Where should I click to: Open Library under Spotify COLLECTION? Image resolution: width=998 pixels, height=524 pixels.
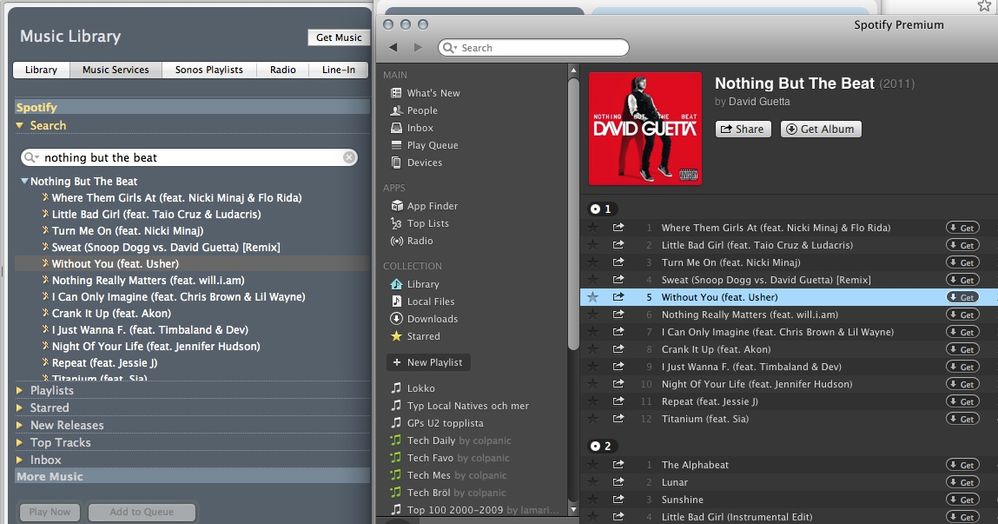tap(415, 284)
